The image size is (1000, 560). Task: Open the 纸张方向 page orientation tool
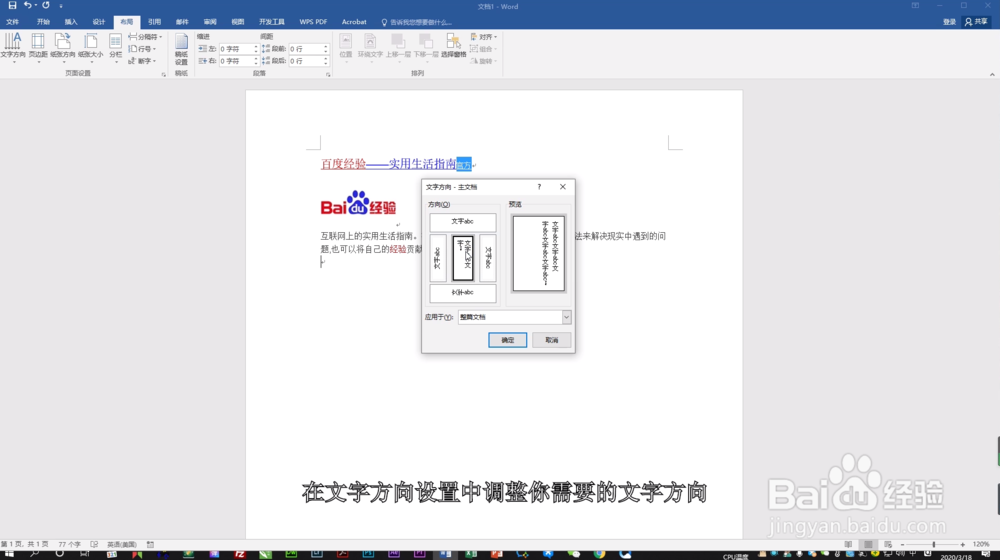click(x=62, y=46)
